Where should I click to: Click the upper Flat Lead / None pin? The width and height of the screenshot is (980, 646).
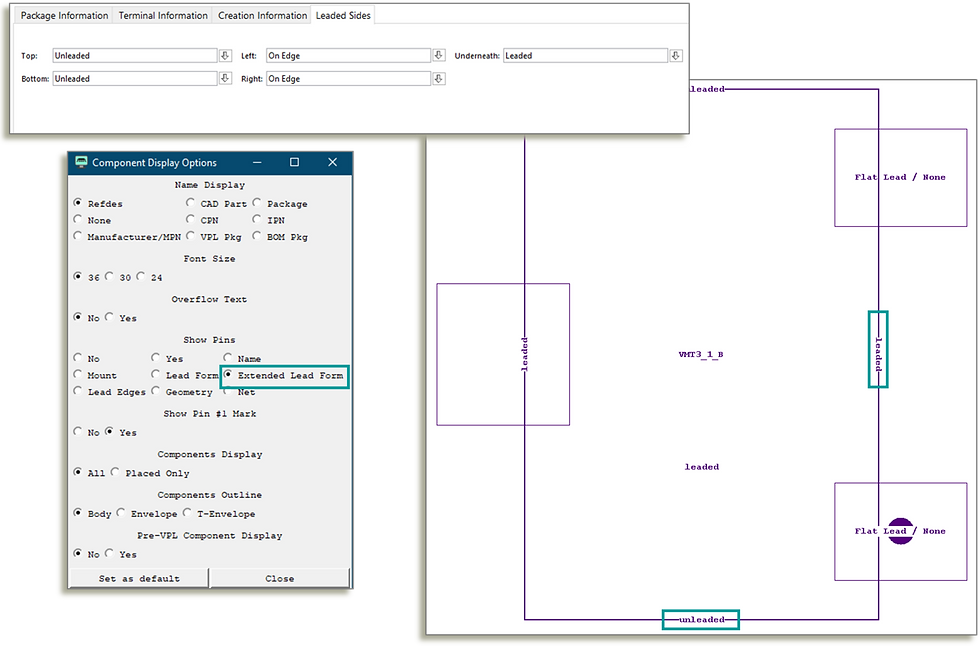901,177
